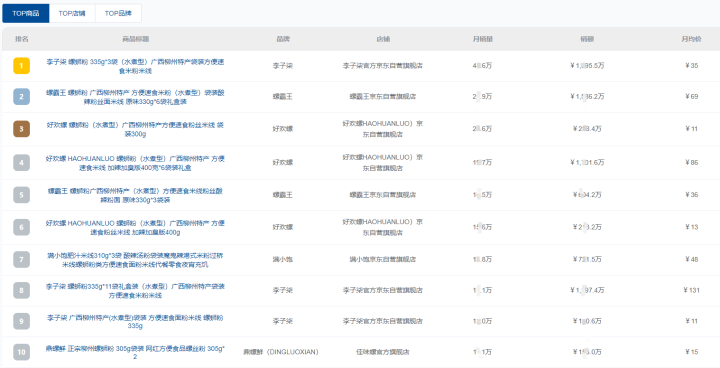
Task: Open 好欢螺 加辣加臭版400克*6袋装礼盒 link
Action: point(135,162)
